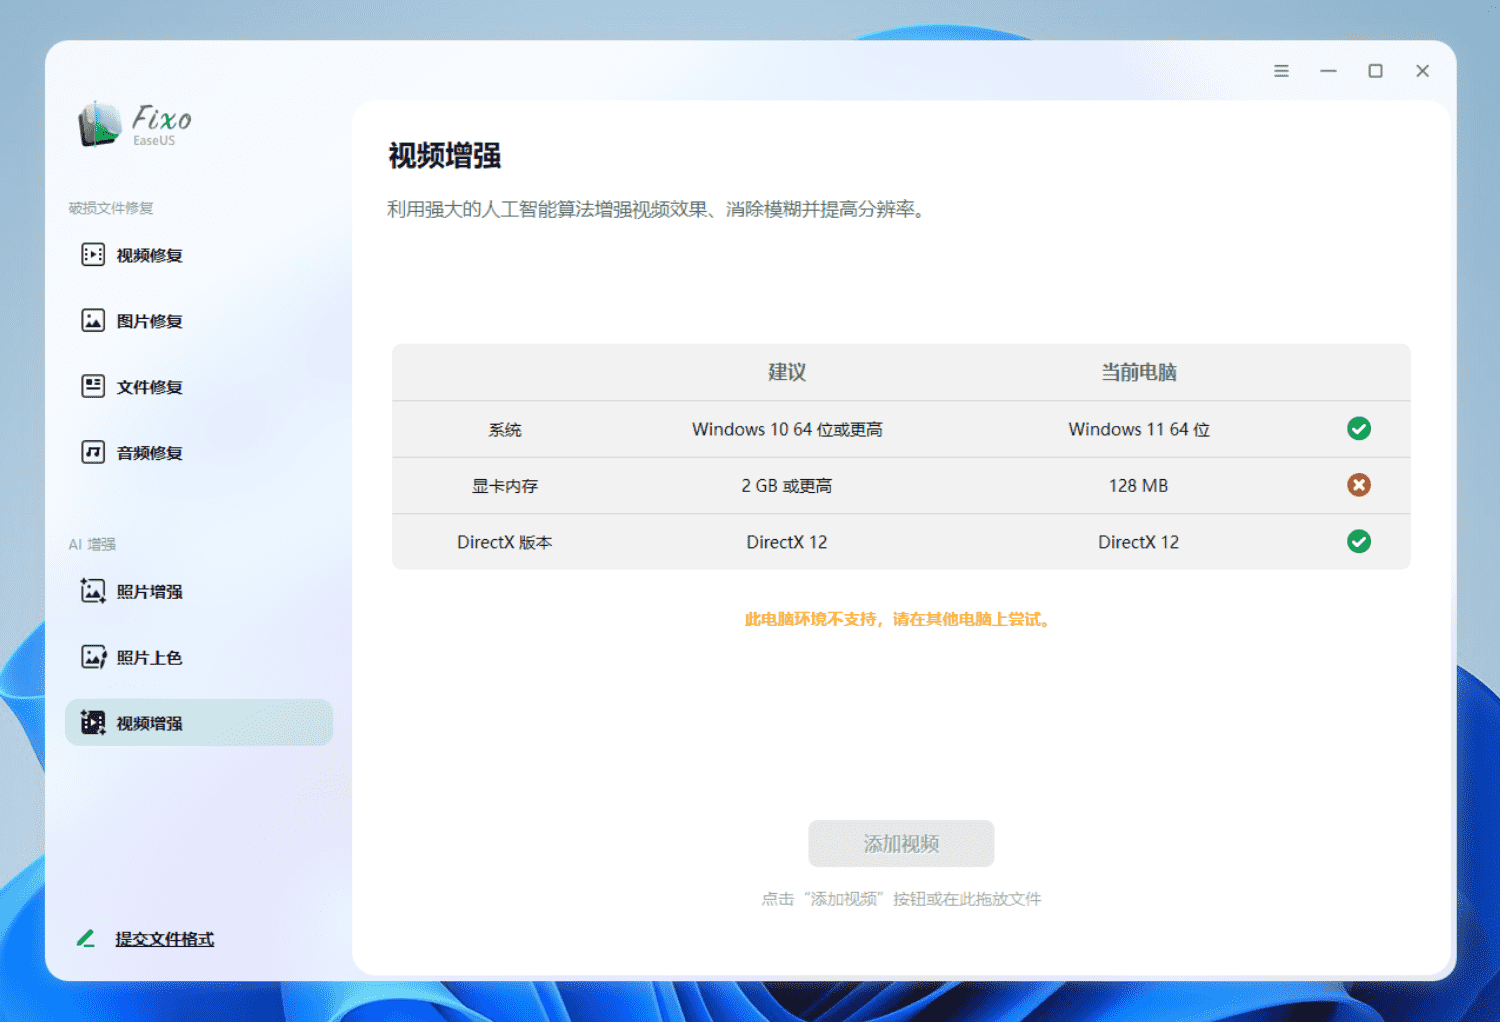Viewport: 1500px width, 1022px height.
Task: Click the green check for Windows 11 系统
Action: pyautogui.click(x=1358, y=429)
